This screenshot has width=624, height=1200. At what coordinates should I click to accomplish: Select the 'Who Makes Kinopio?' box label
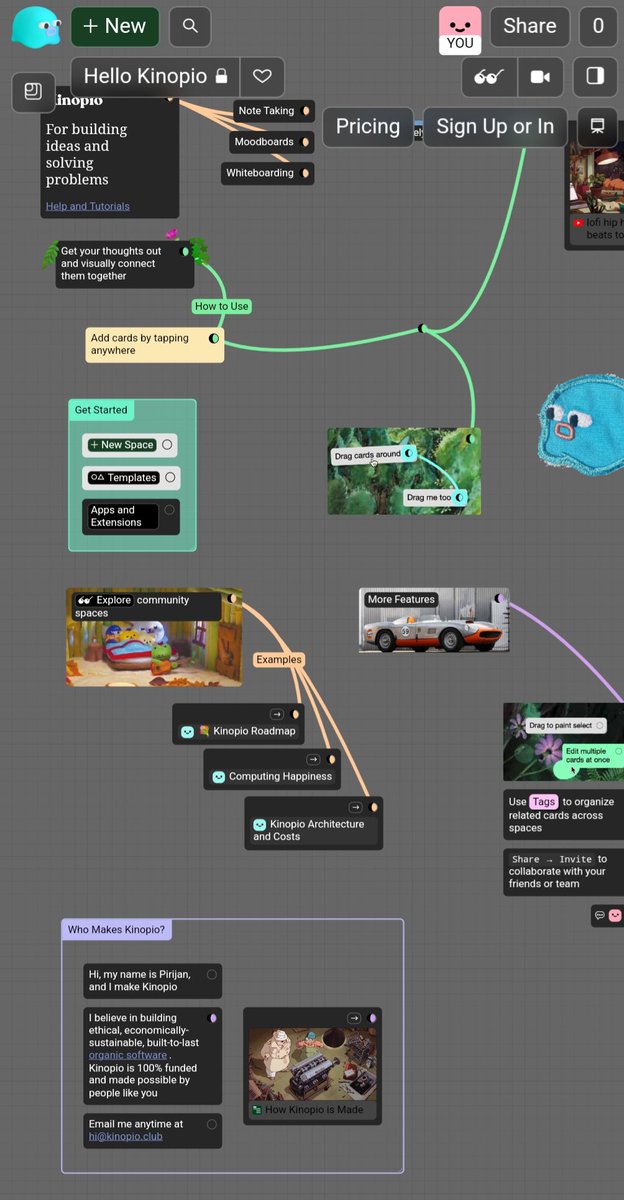pos(117,930)
